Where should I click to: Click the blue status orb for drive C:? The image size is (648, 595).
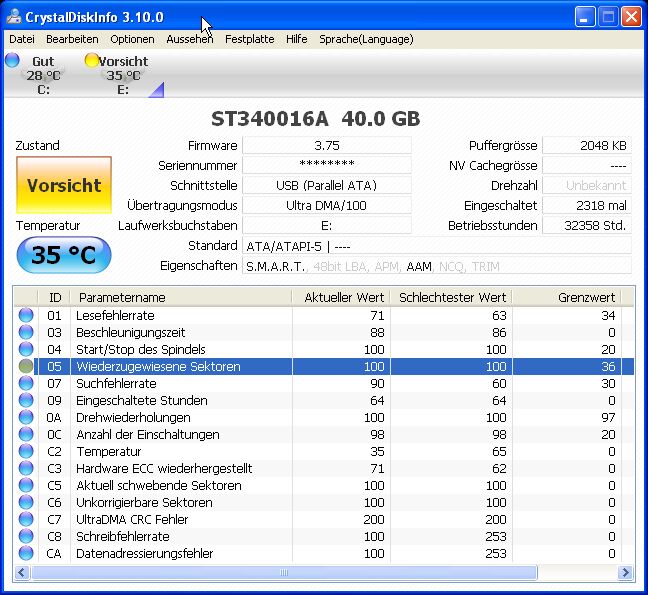(x=12, y=60)
